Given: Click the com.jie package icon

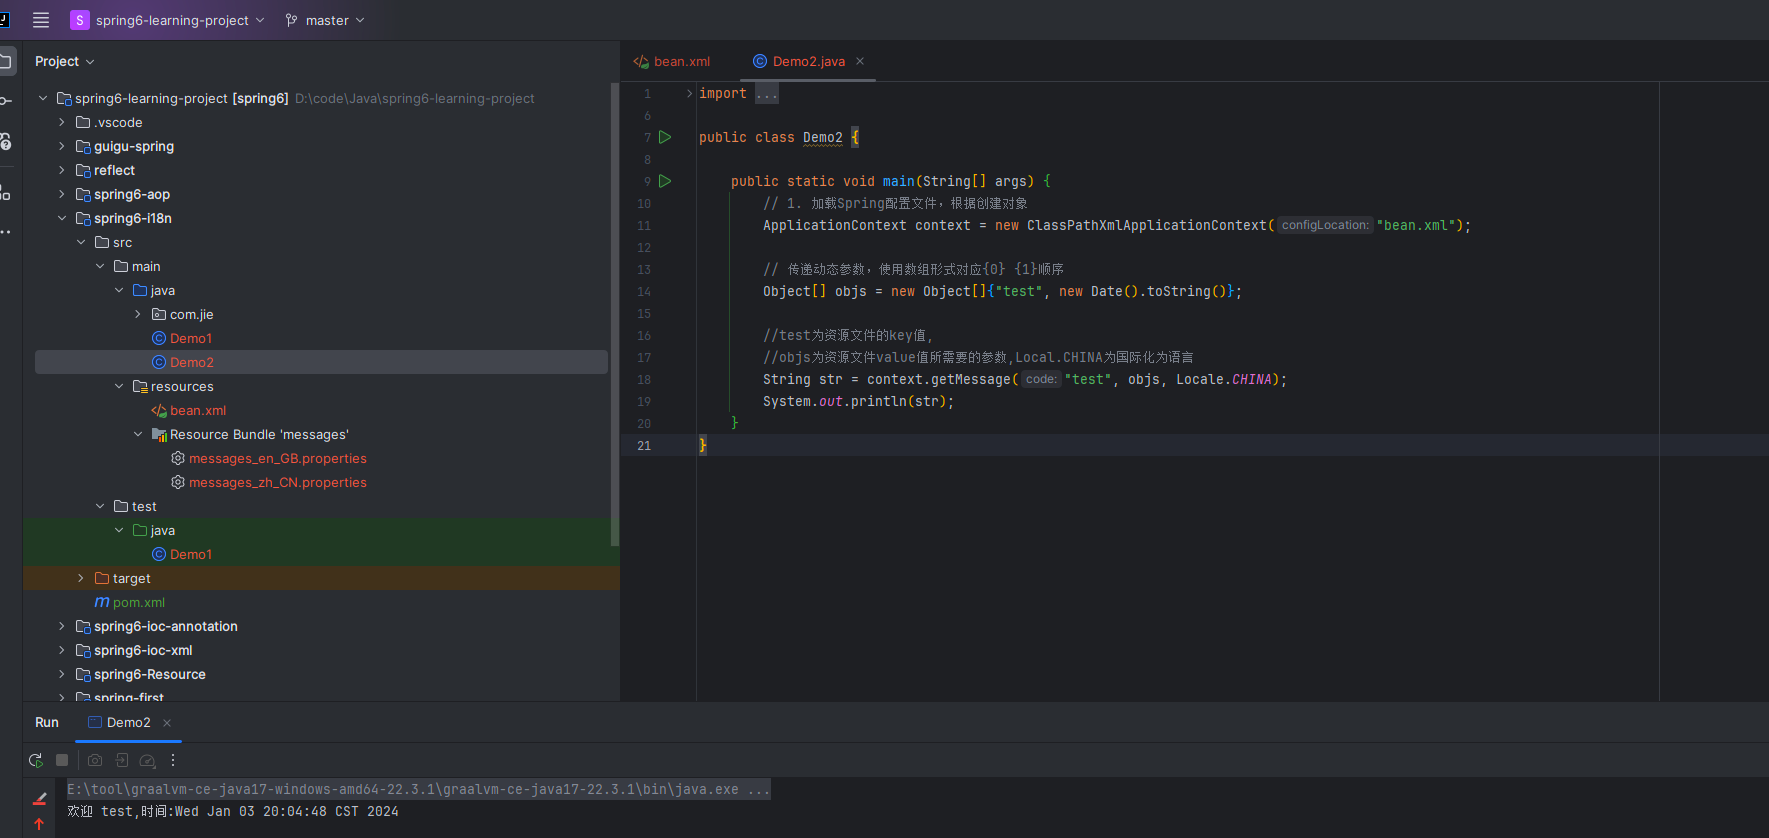Looking at the screenshot, I should (158, 314).
